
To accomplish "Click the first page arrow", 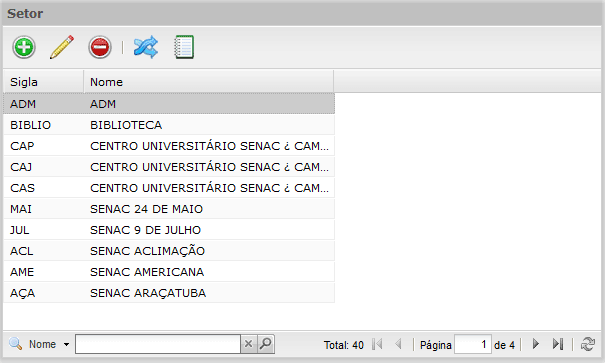I will [377, 343].
